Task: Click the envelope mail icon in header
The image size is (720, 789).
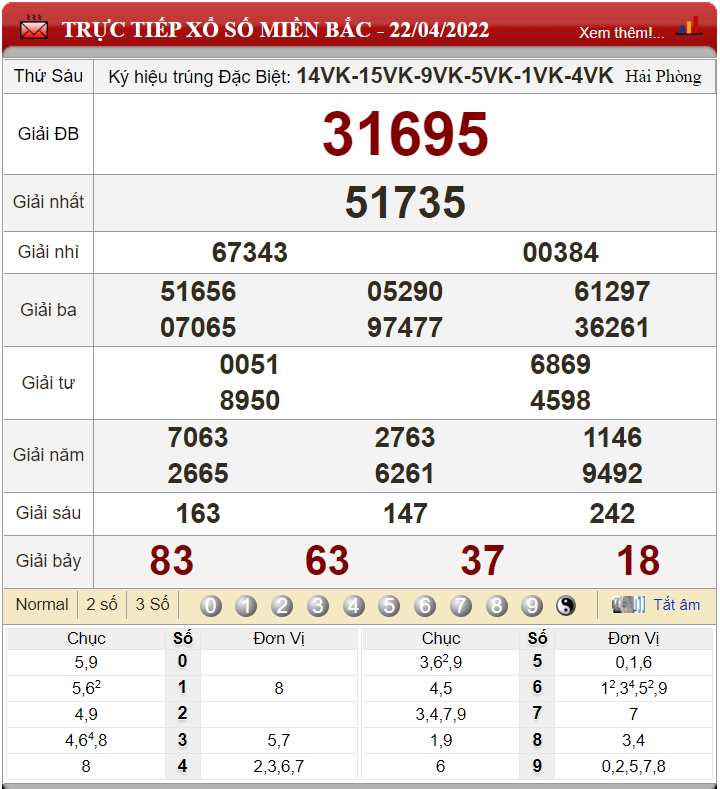Action: [33, 29]
